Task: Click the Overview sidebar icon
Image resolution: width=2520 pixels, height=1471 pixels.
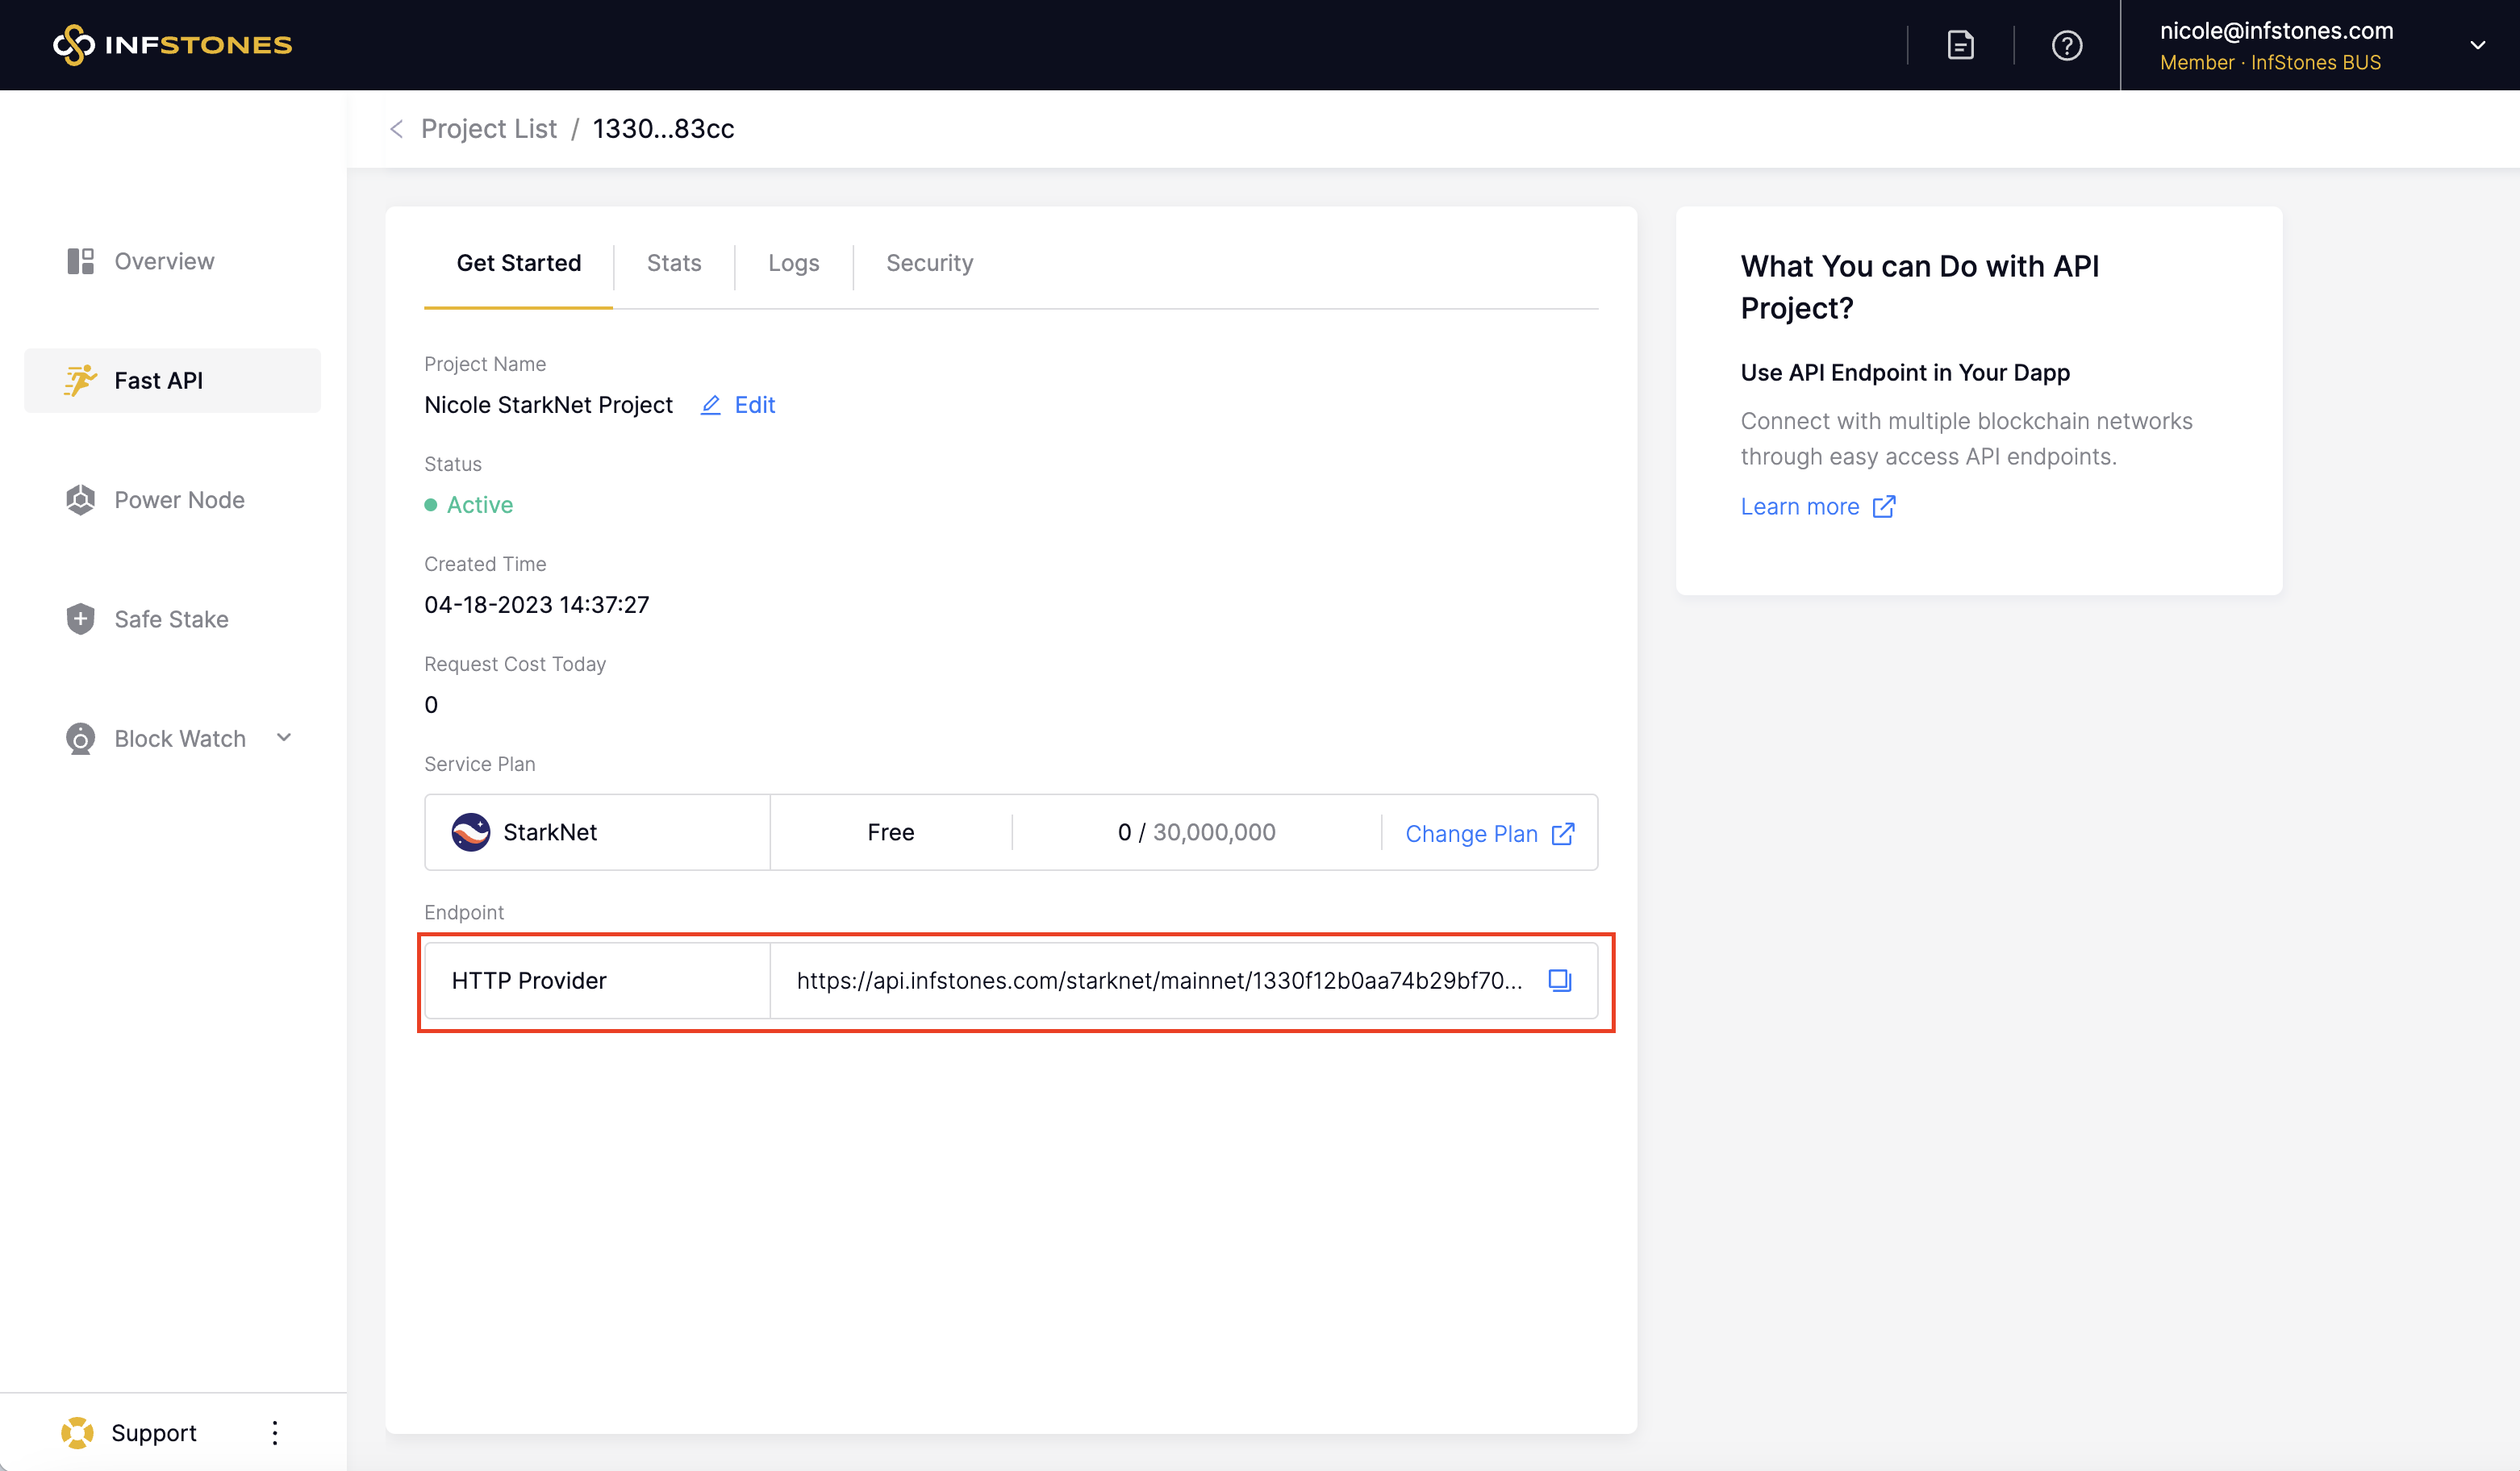Action: [x=80, y=261]
